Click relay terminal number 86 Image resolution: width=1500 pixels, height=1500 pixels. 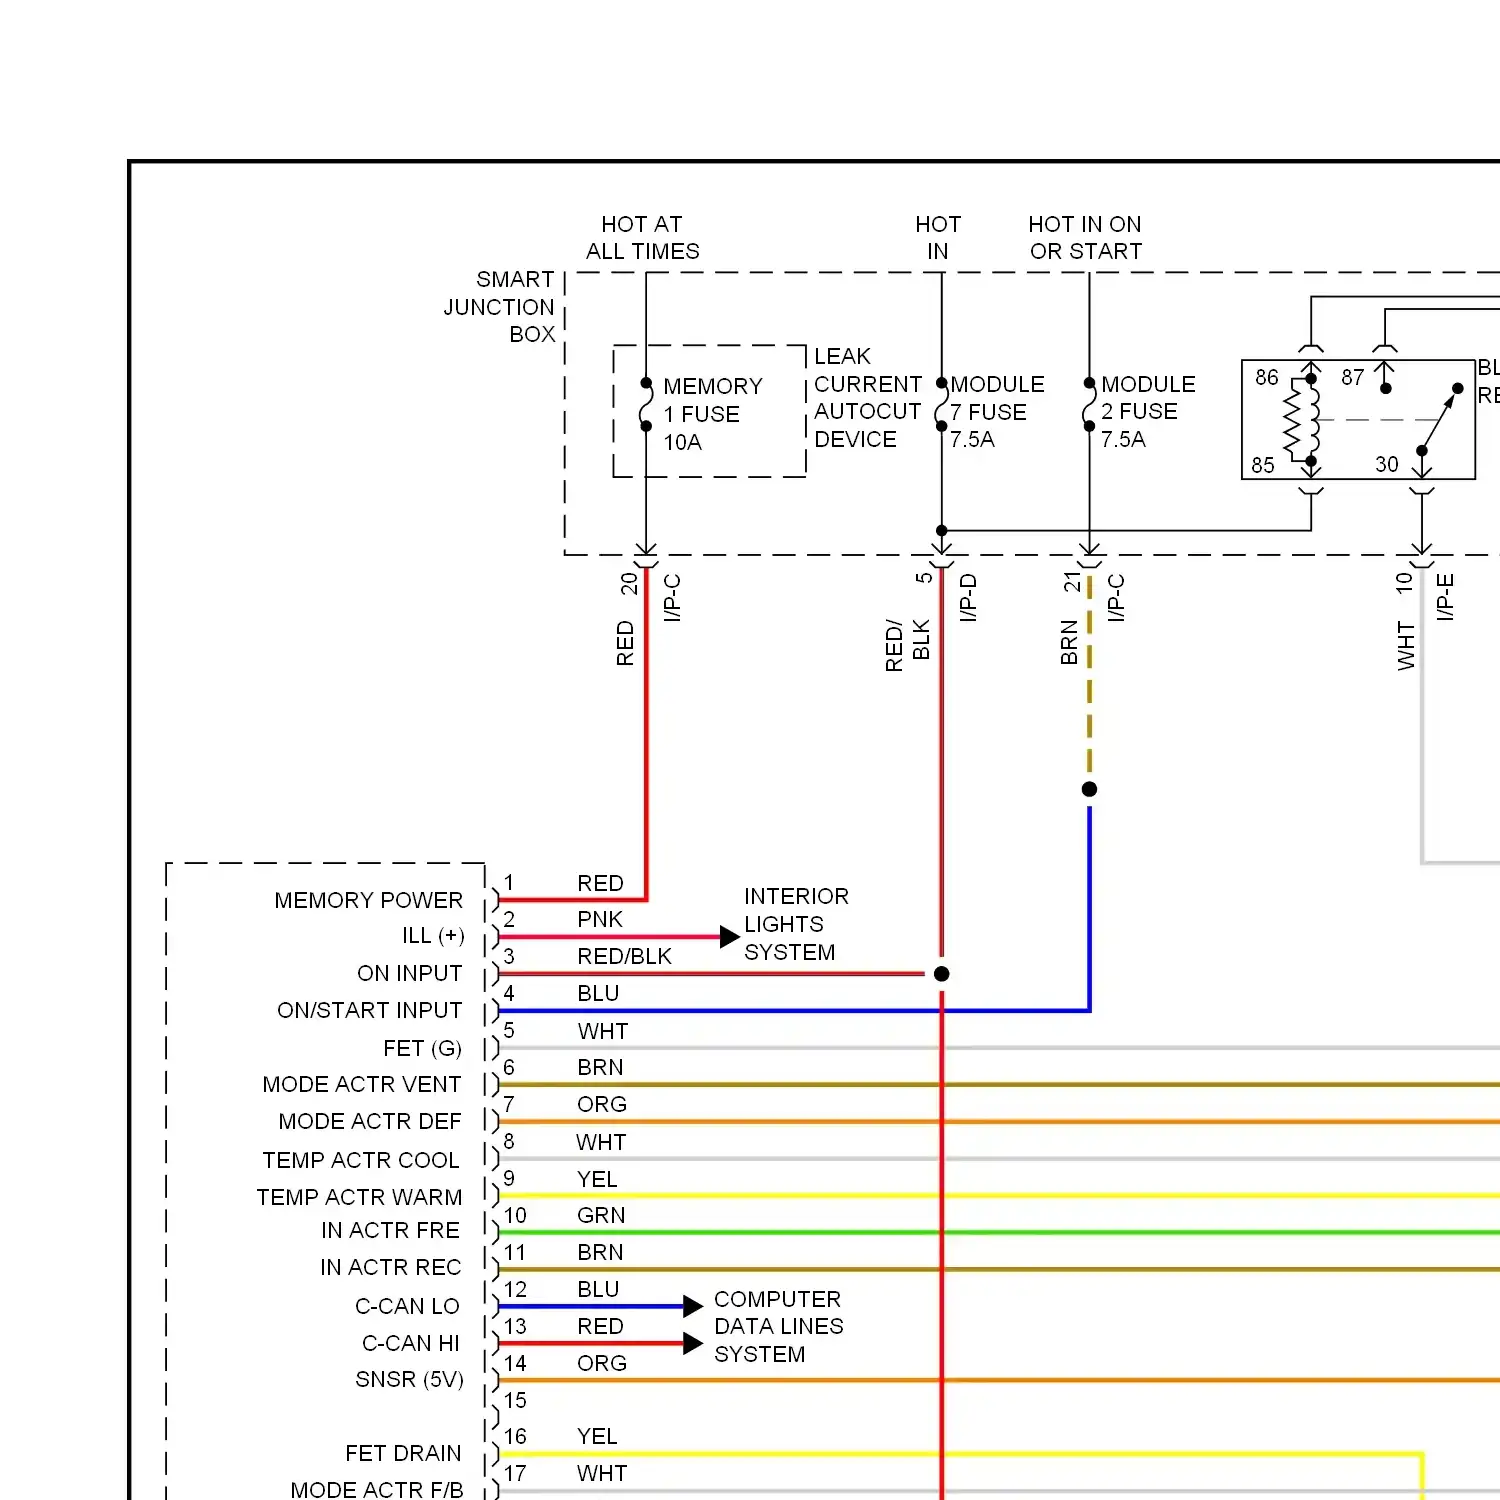(x=1267, y=377)
